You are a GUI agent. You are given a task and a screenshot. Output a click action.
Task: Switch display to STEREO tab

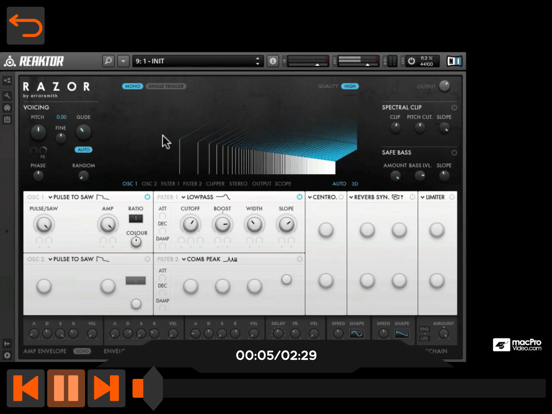(x=238, y=184)
